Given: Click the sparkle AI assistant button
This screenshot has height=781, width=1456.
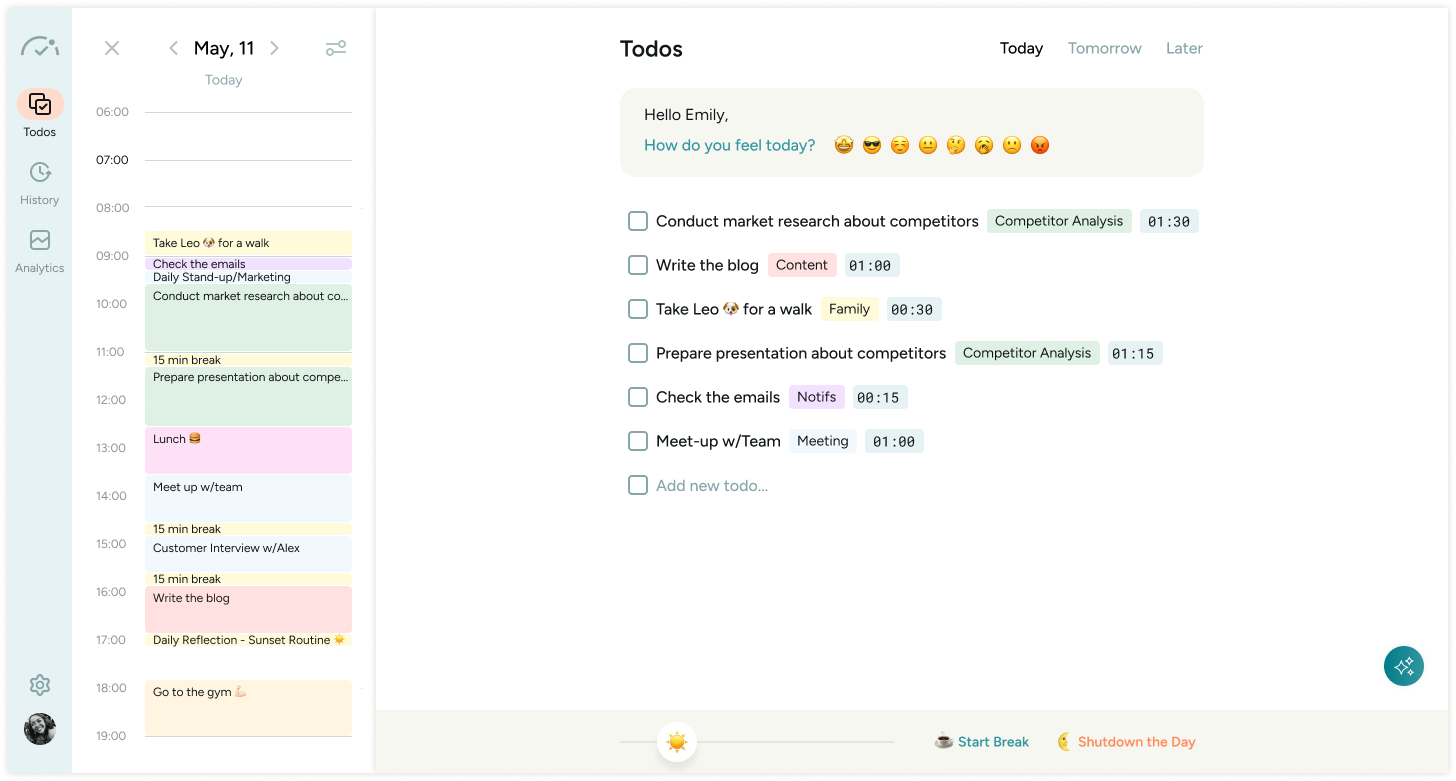Looking at the screenshot, I should click(x=1403, y=665).
